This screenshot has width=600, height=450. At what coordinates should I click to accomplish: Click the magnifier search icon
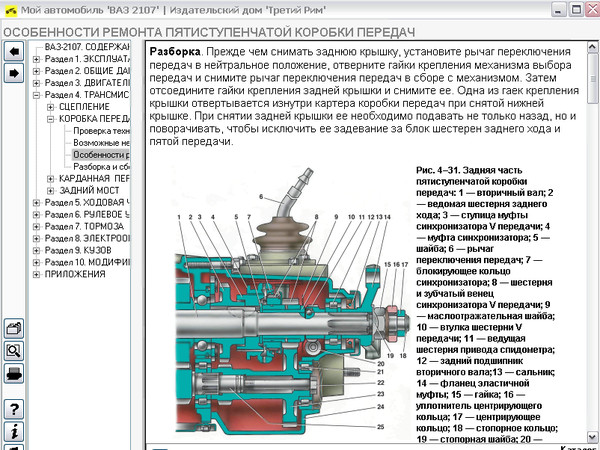point(14,351)
